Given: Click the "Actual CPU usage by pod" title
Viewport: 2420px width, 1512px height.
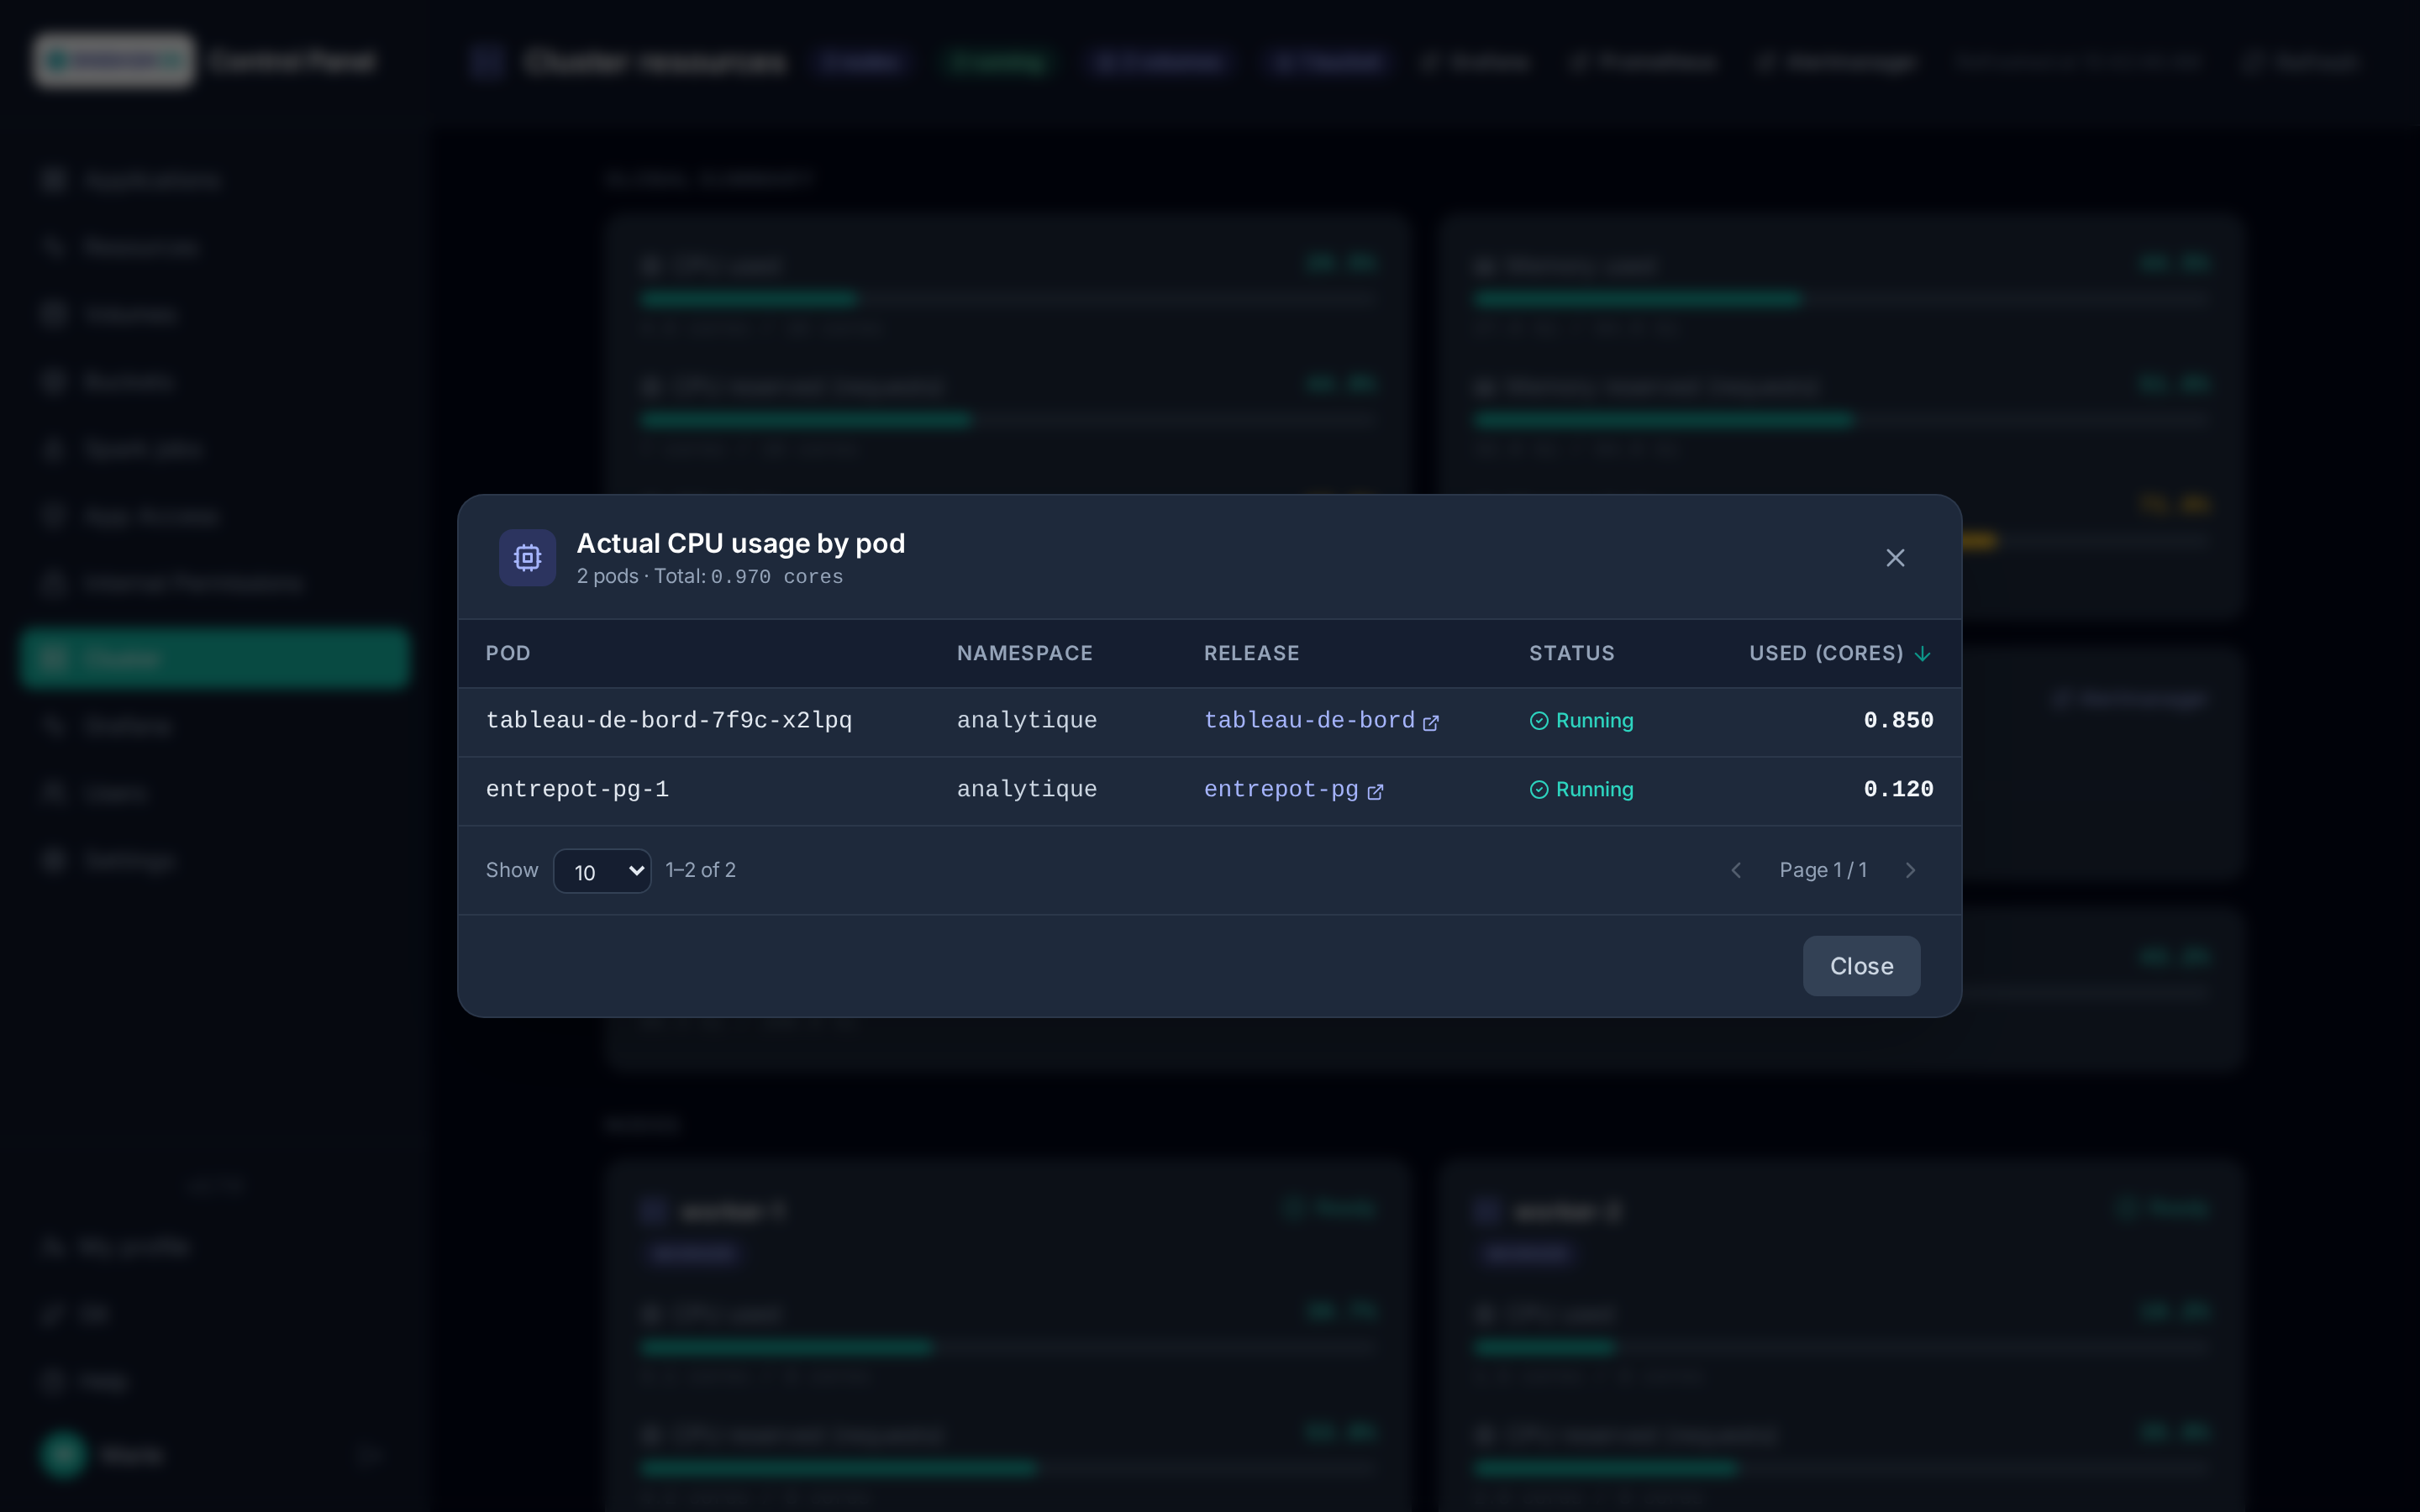Looking at the screenshot, I should coord(741,543).
